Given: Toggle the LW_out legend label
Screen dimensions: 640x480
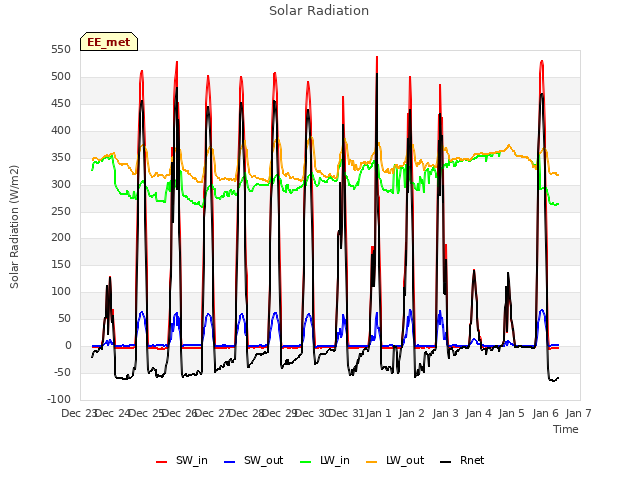Looking at the screenshot, I should pyautogui.click(x=405, y=460).
